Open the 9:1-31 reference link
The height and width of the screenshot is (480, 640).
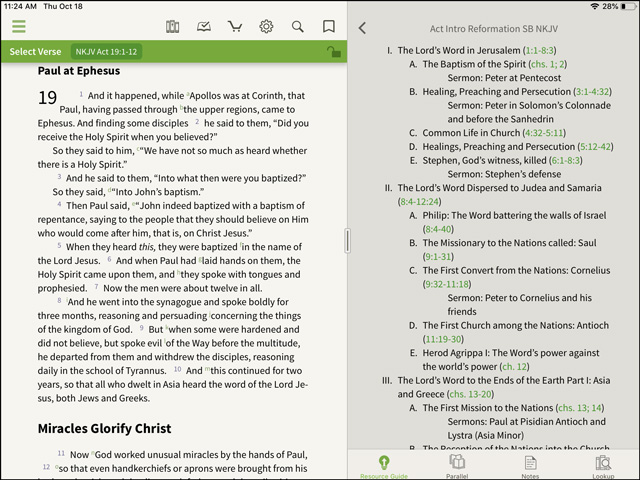pos(438,256)
